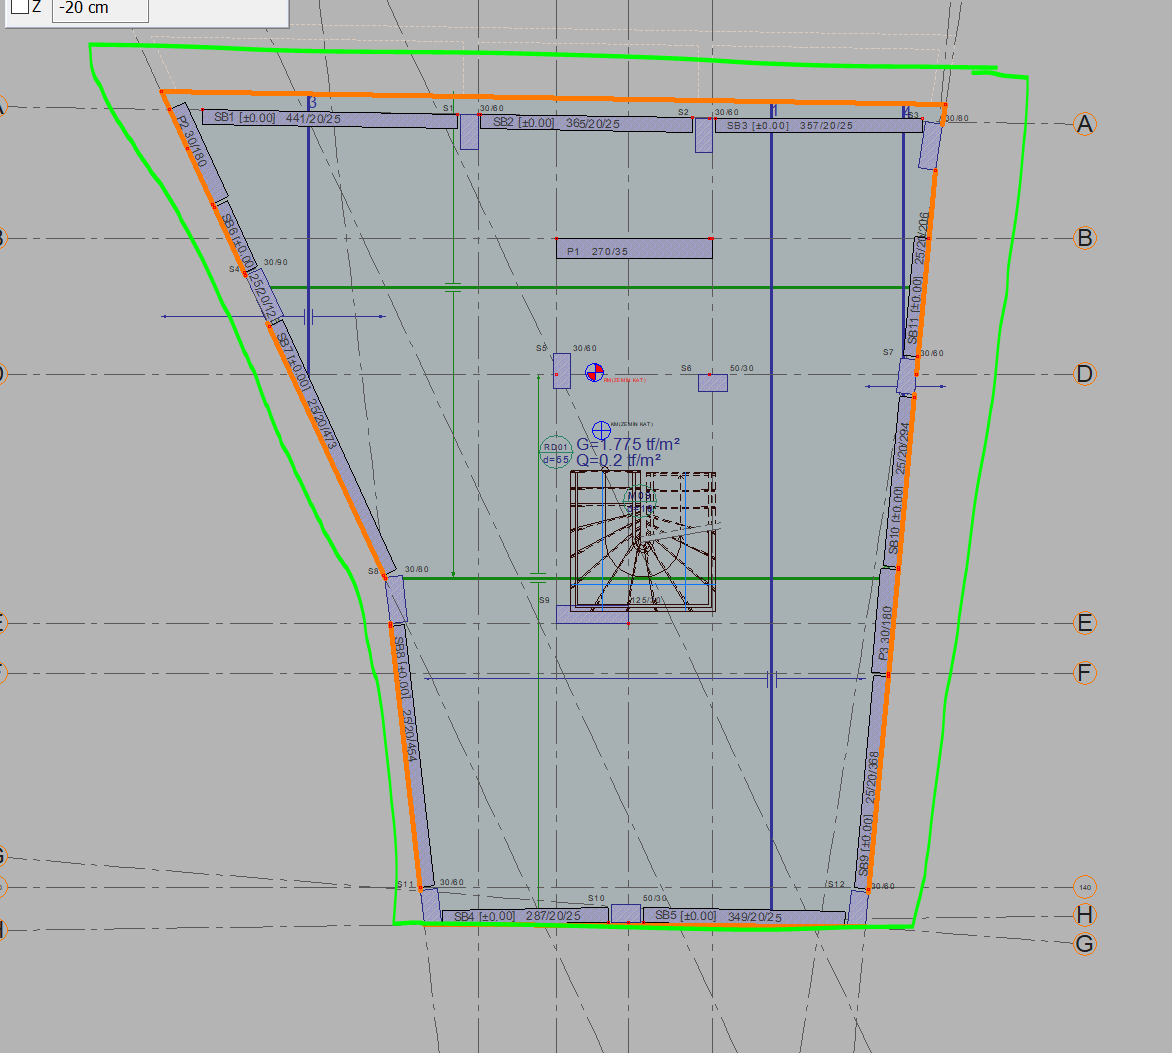Click axis bubble G at bottom right
The image size is (1172, 1053).
[x=1085, y=943]
